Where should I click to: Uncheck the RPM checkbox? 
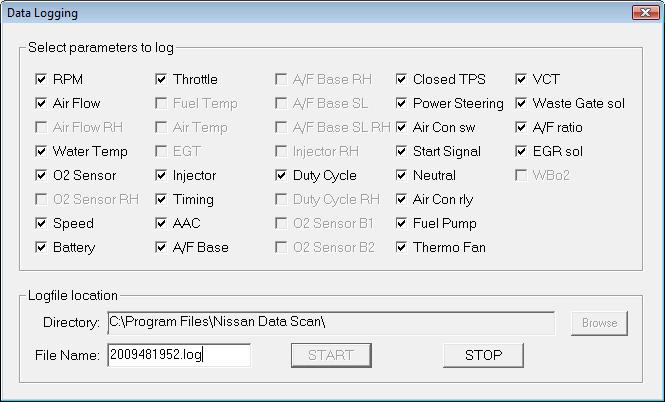[41, 79]
